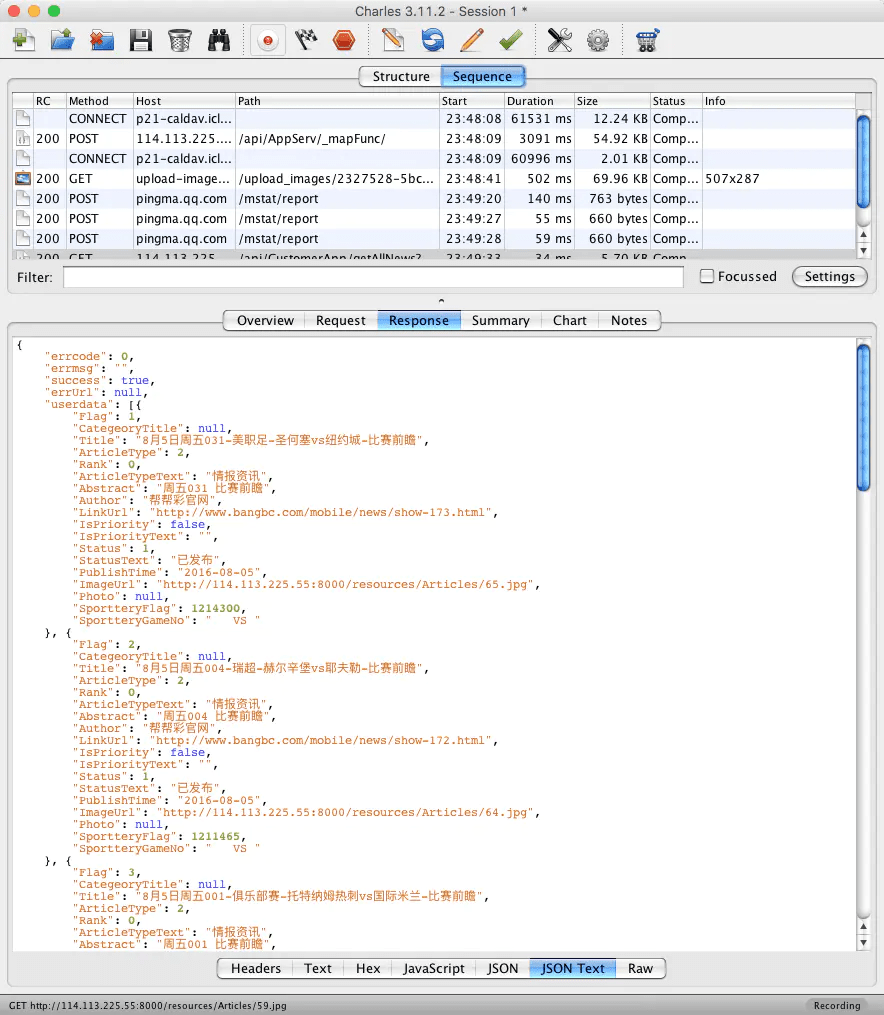Show response as Text
The image size is (884, 1015).
coord(318,968)
